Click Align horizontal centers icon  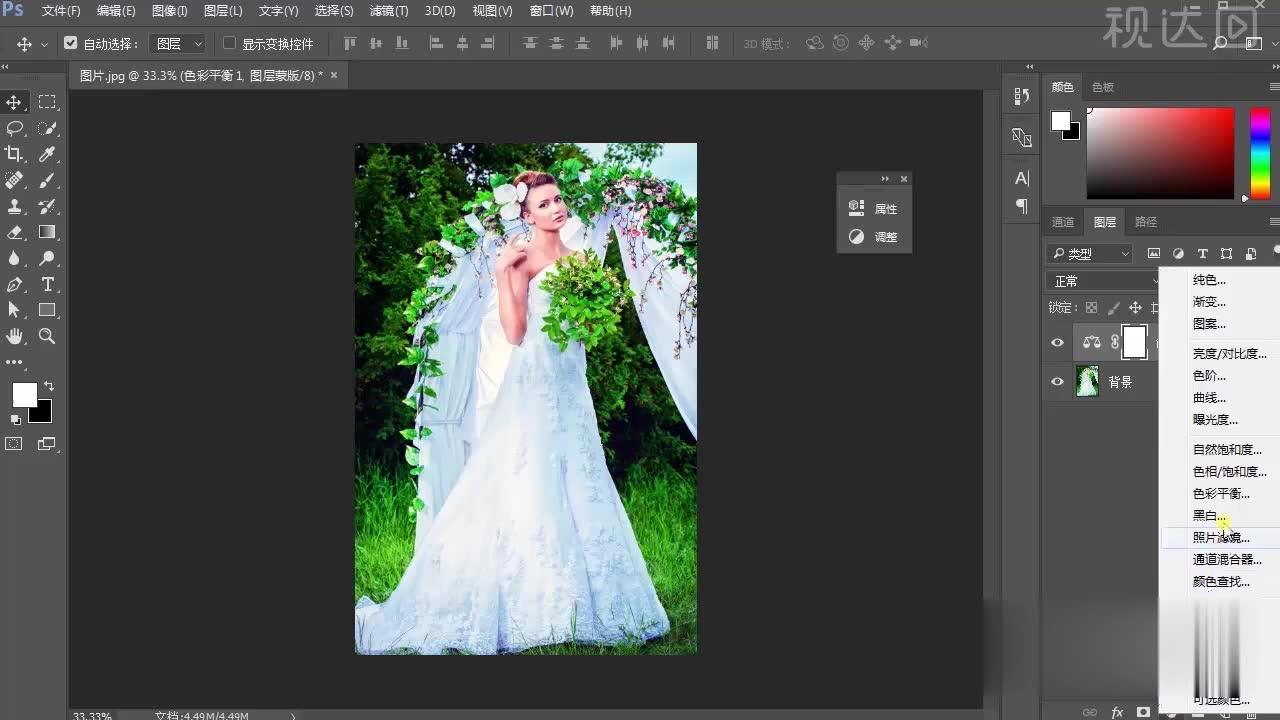pos(462,44)
